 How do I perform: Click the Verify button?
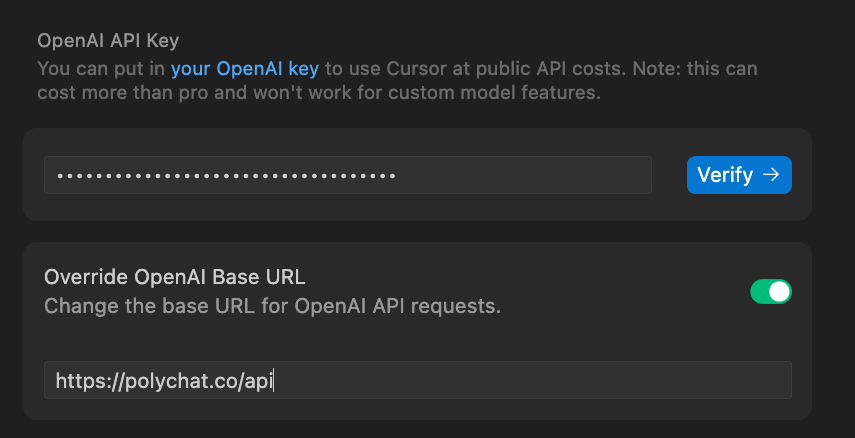(x=739, y=174)
